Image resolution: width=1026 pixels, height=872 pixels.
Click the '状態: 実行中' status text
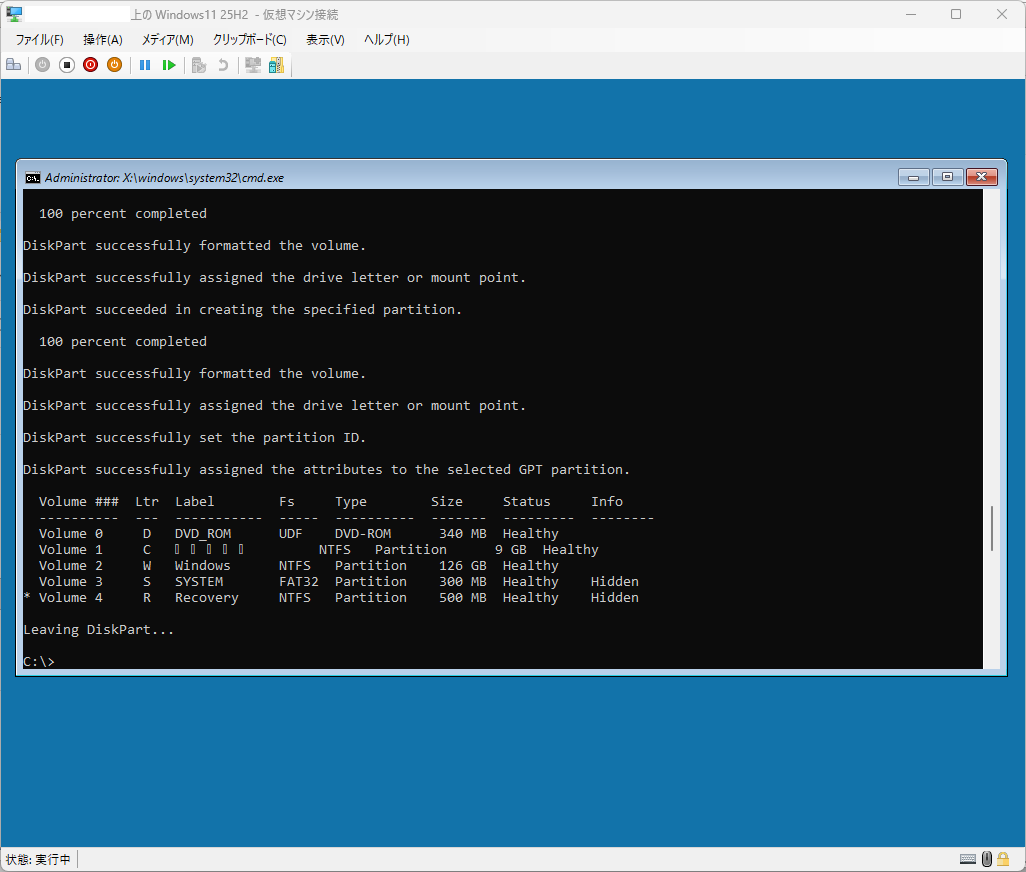pyautogui.click(x=38, y=860)
